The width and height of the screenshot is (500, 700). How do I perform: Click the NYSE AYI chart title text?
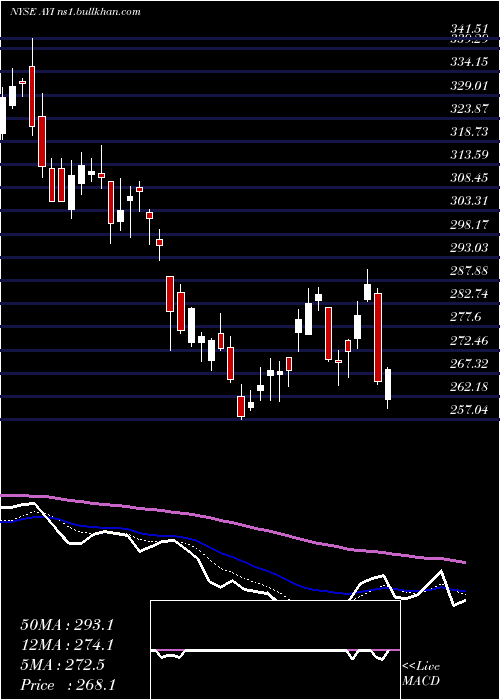[75, 12]
